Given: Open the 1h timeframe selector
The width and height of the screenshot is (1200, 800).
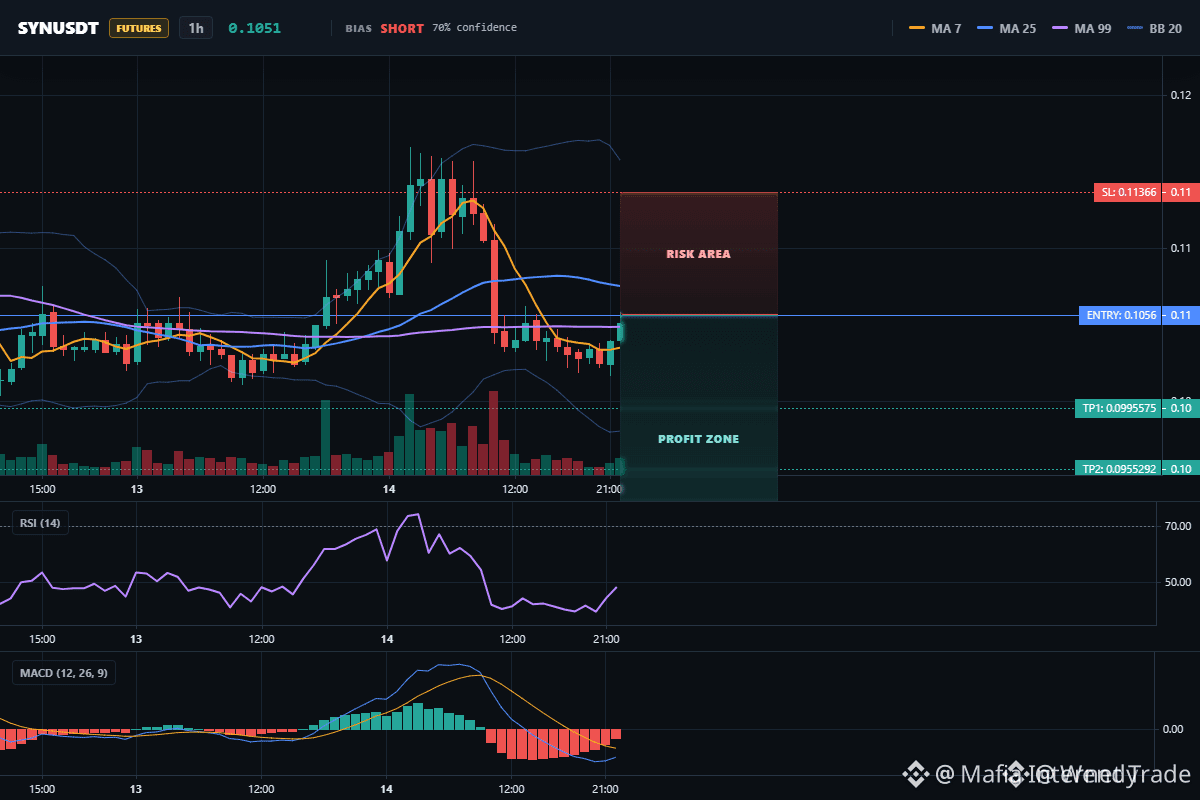Looking at the screenshot, I should click(x=196, y=28).
